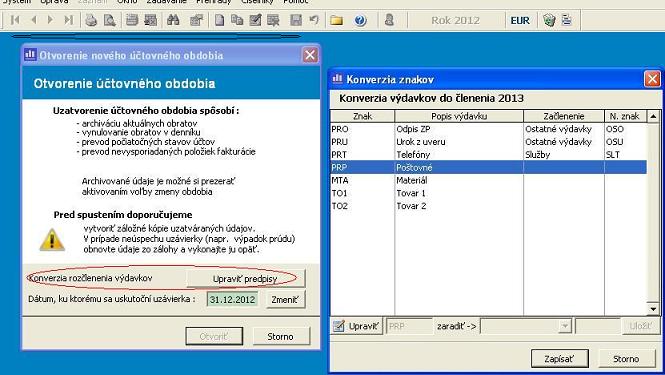Image resolution: width=665 pixels, height=375 pixels.
Task: Select the TO1 Tovar 1 row
Action: [x=489, y=193]
